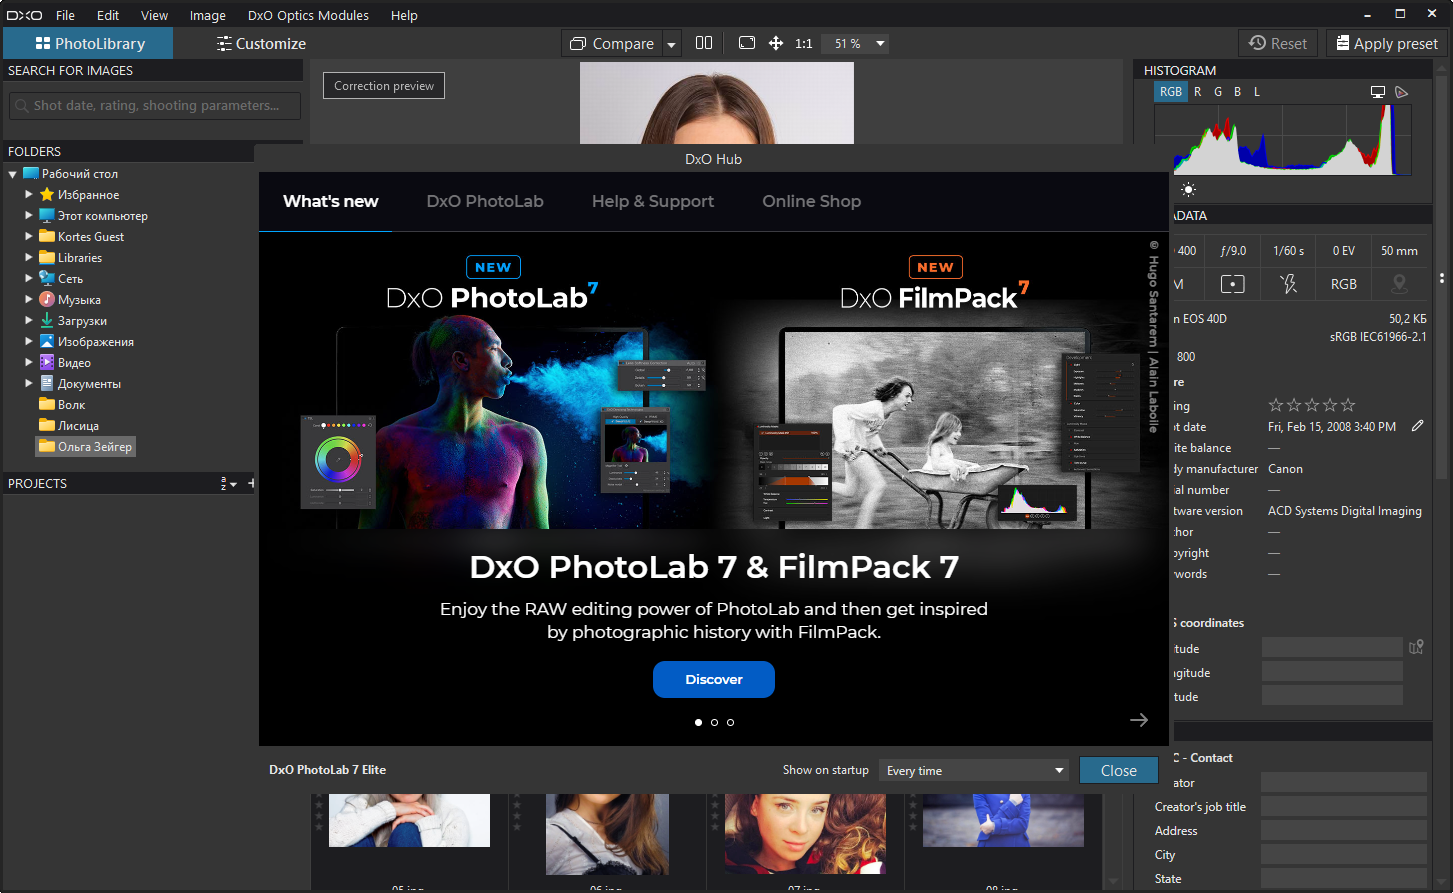
Task: Click the side-by-side split view icon
Action: click(x=704, y=43)
